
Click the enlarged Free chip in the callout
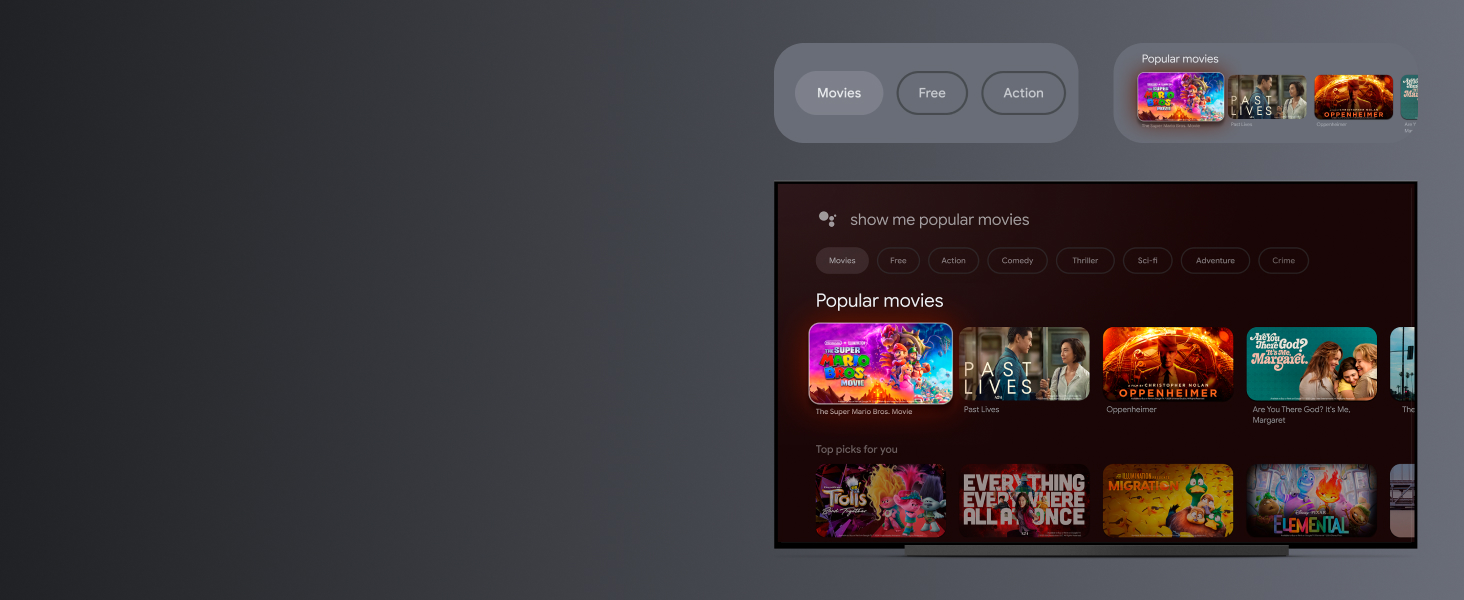[932, 93]
